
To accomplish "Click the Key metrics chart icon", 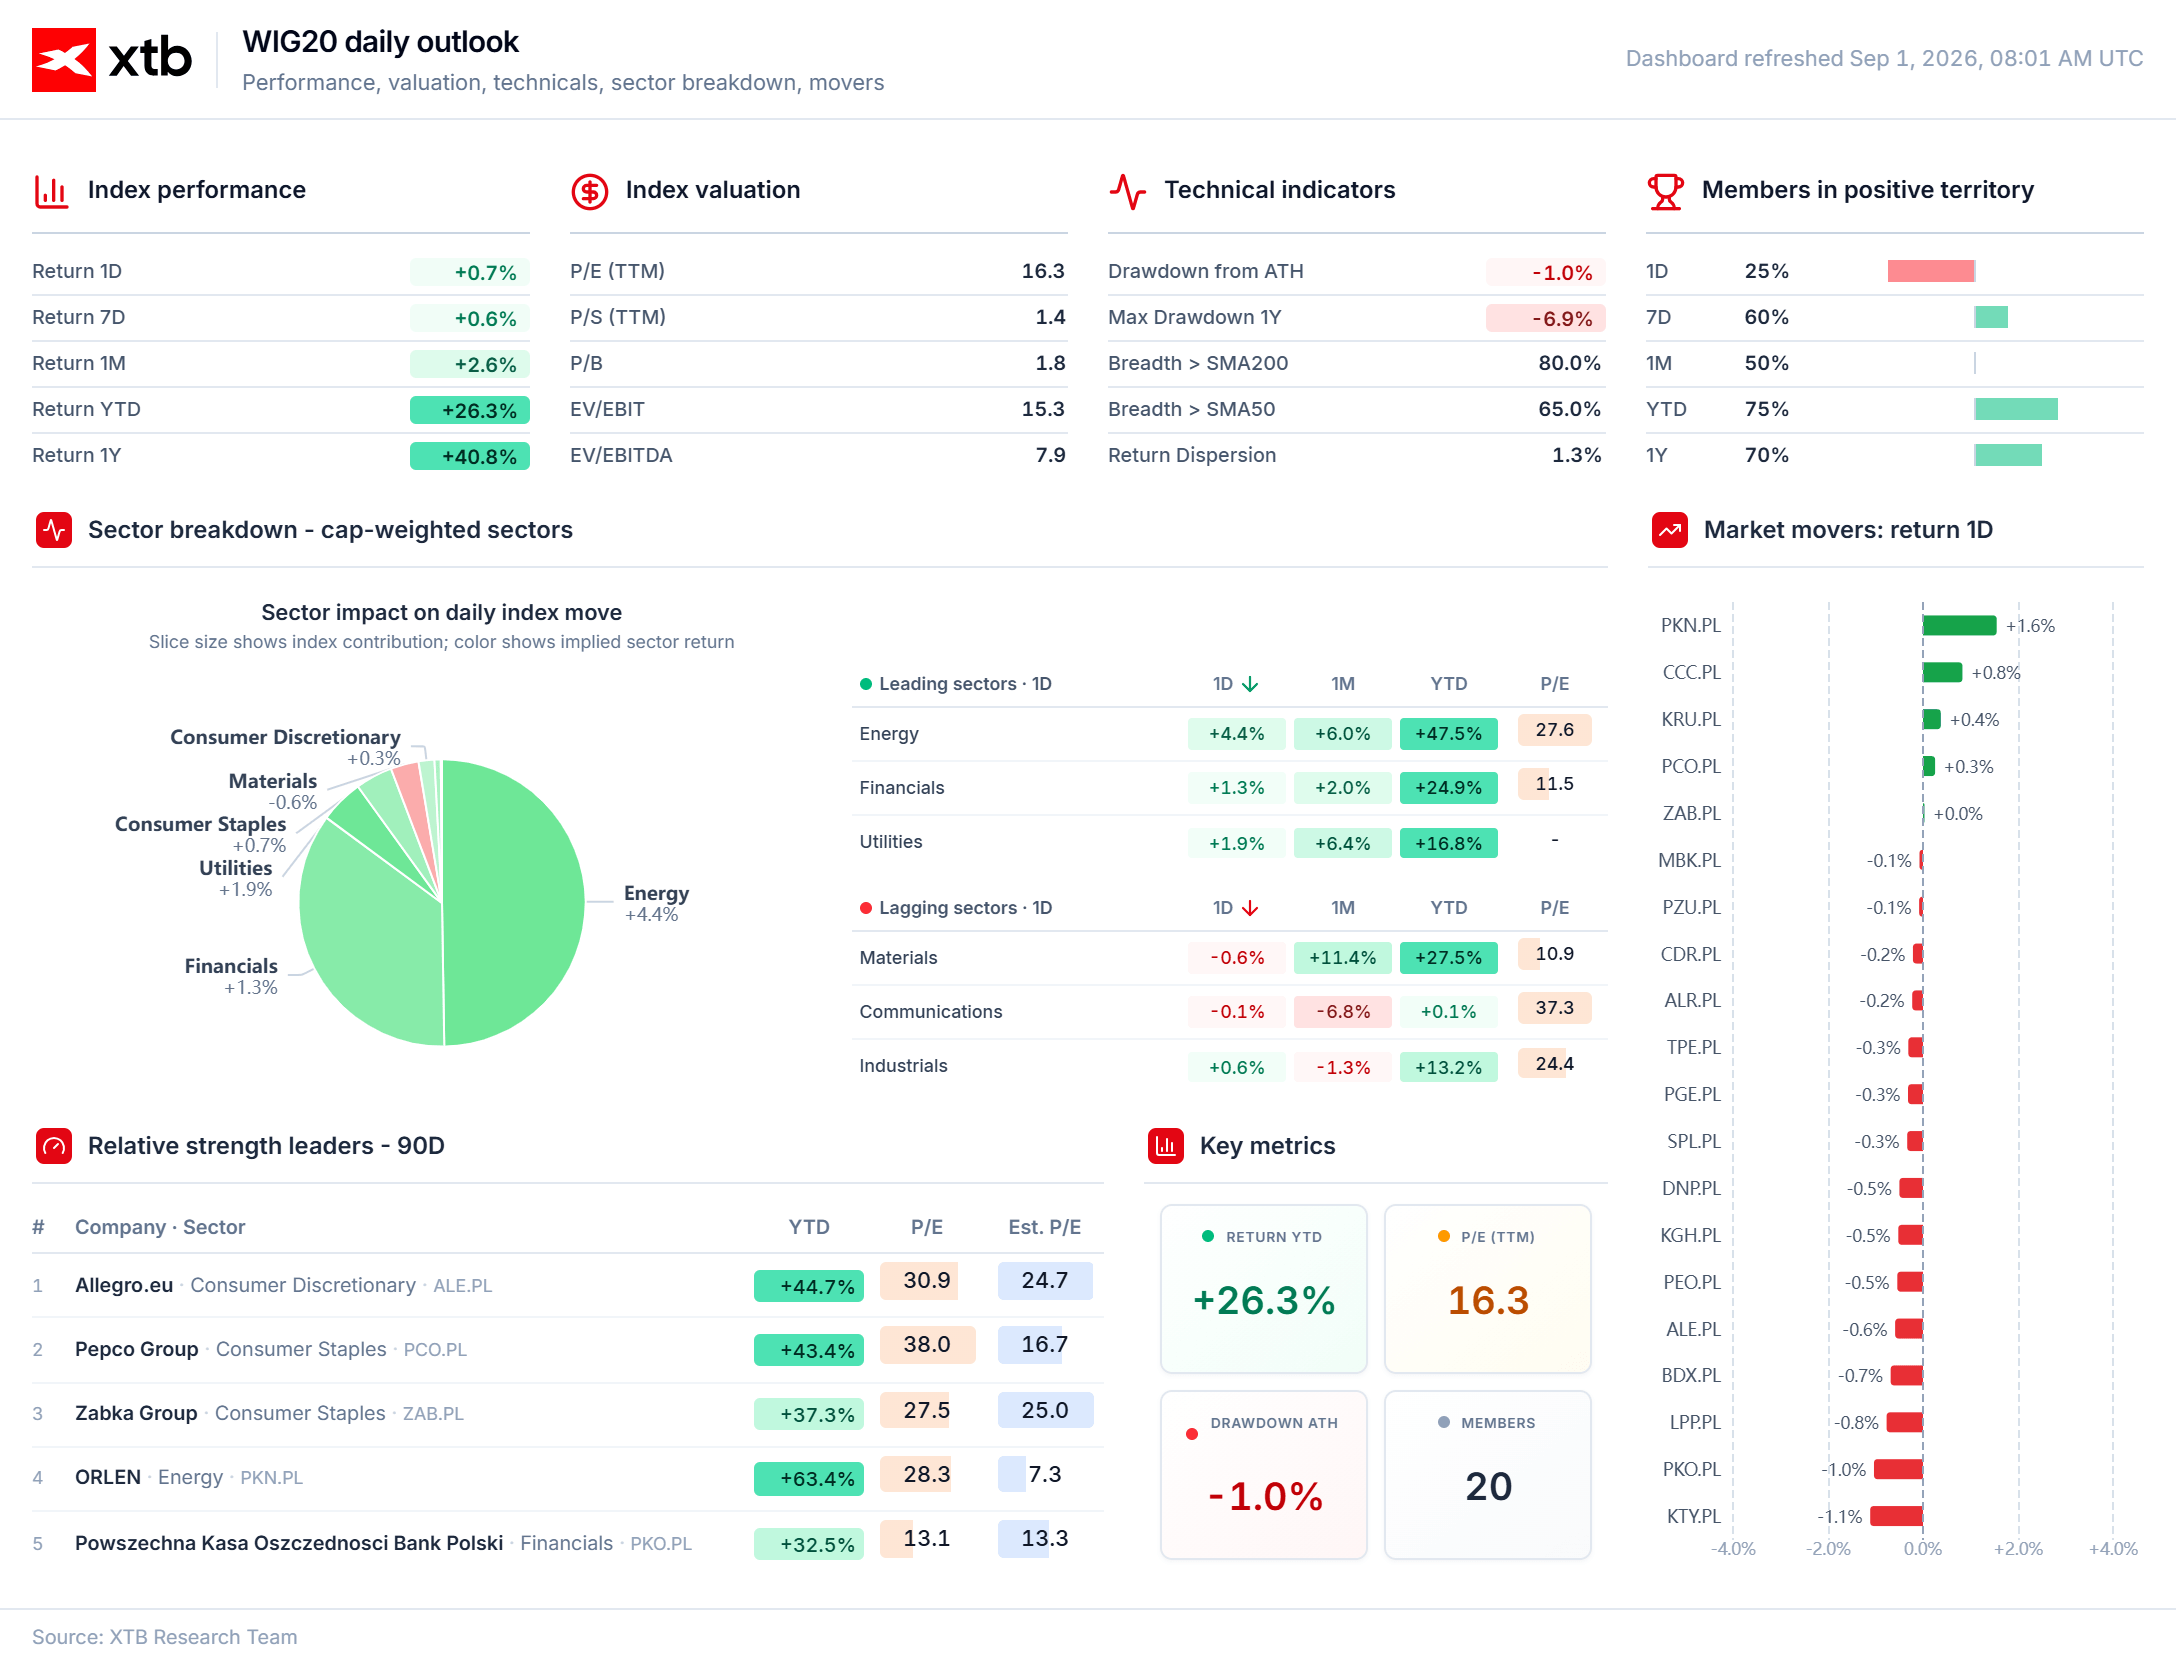I will (x=1166, y=1146).
